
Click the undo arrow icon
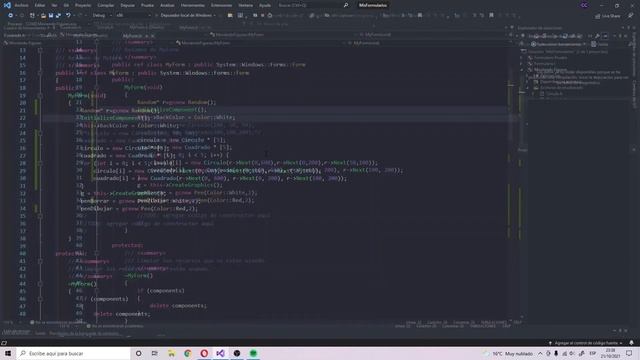click(x=68, y=16)
